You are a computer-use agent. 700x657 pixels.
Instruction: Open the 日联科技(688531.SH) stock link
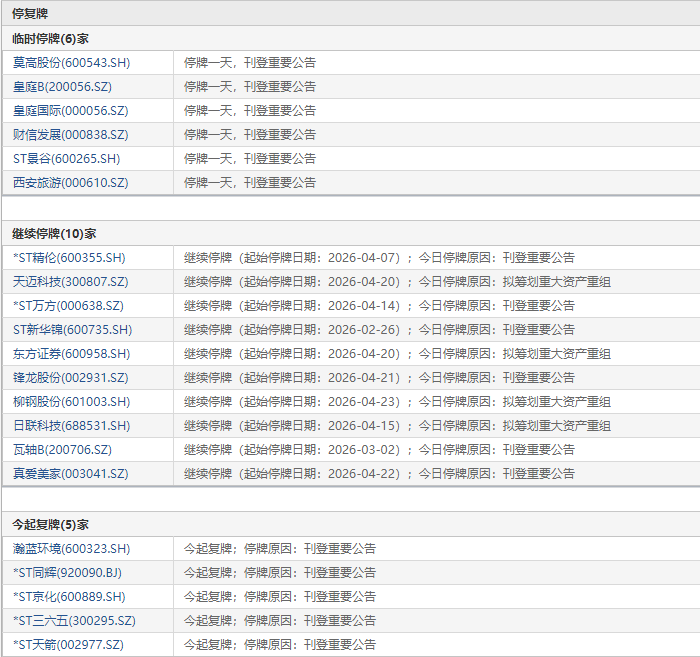click(x=71, y=426)
